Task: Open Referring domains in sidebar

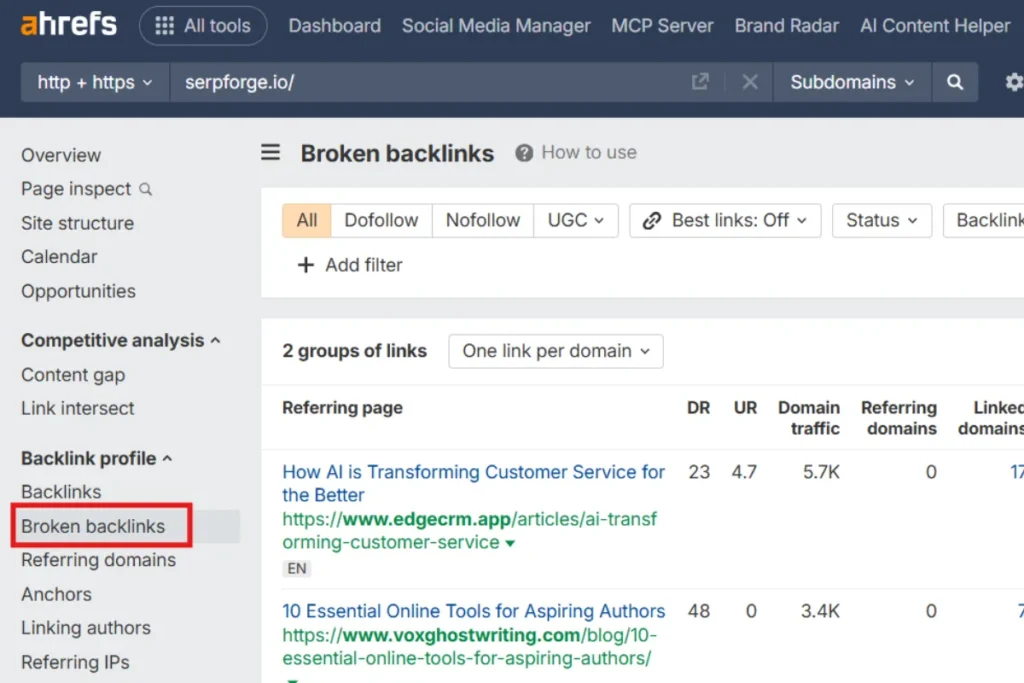Action: click(x=98, y=560)
